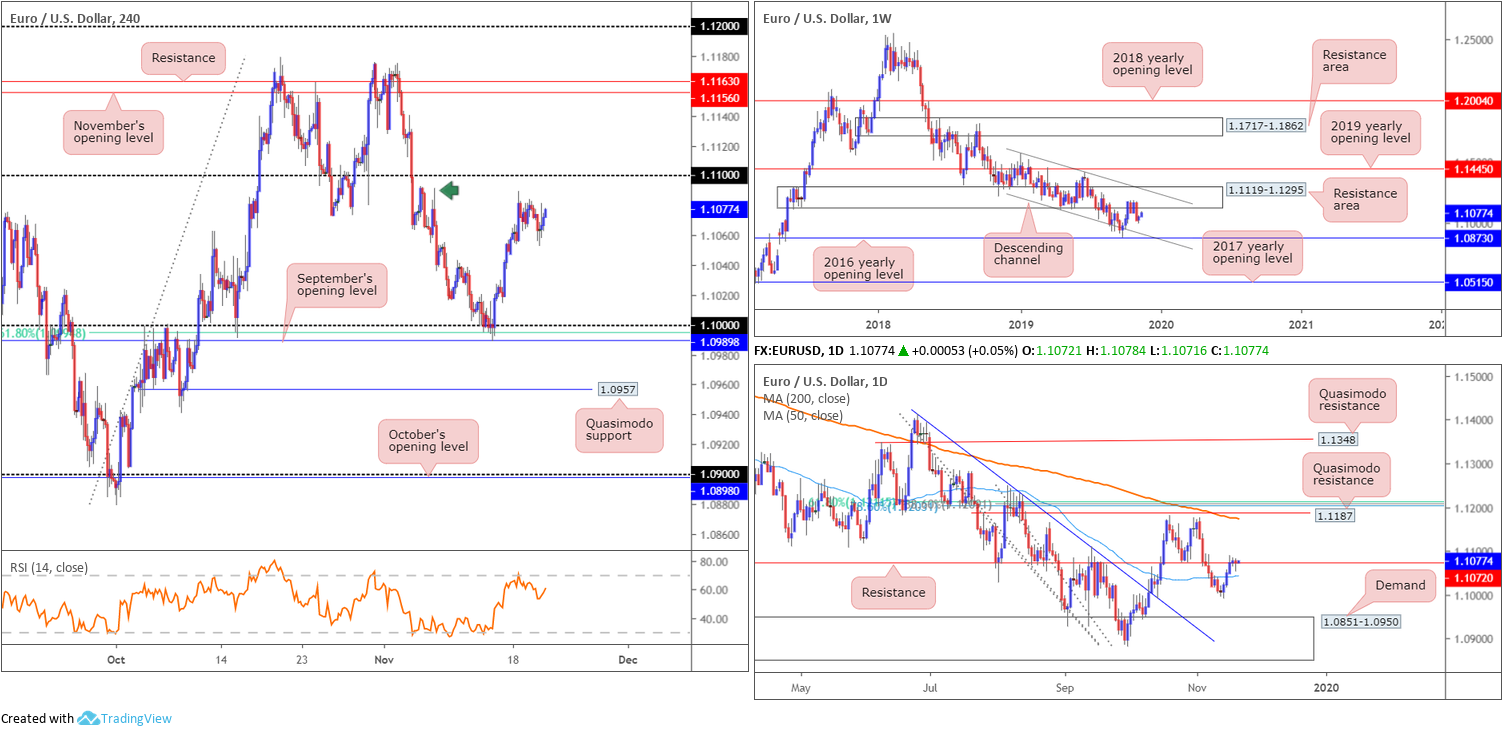Click the Sep label on daily time axis
The width and height of the screenshot is (1507, 733).
point(1064,690)
